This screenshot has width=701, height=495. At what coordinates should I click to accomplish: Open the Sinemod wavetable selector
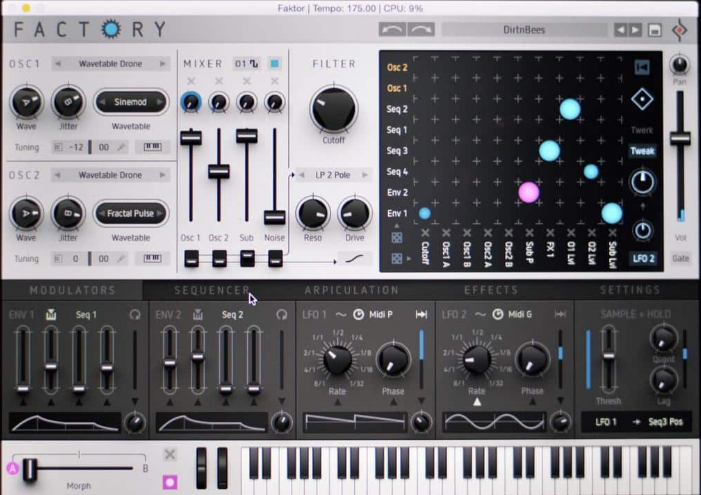click(131, 102)
